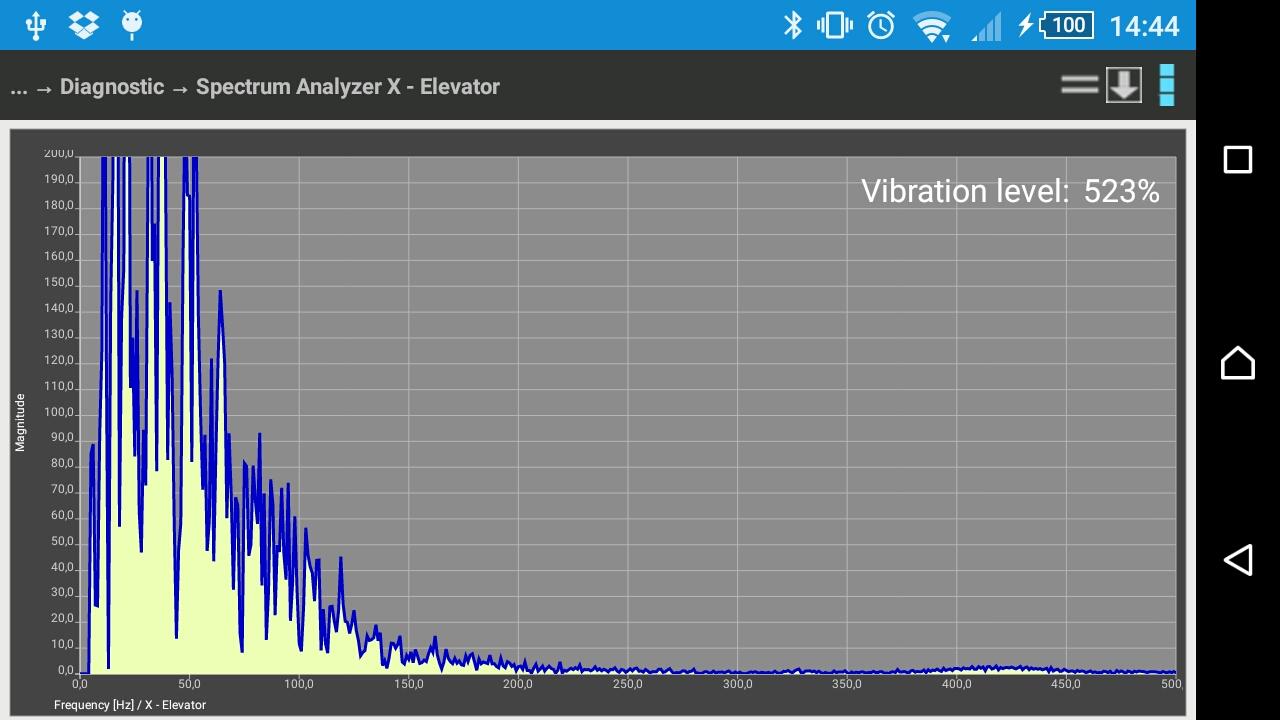Click the Wi-Fi signal icon in the status bar
Screen dimensions: 1280x720
933,25
